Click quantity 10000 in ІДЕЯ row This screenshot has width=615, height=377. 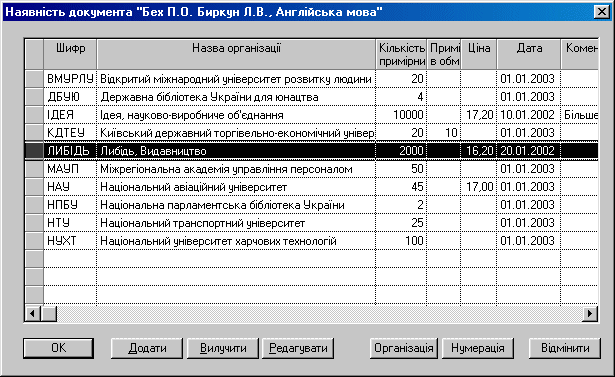click(x=401, y=115)
